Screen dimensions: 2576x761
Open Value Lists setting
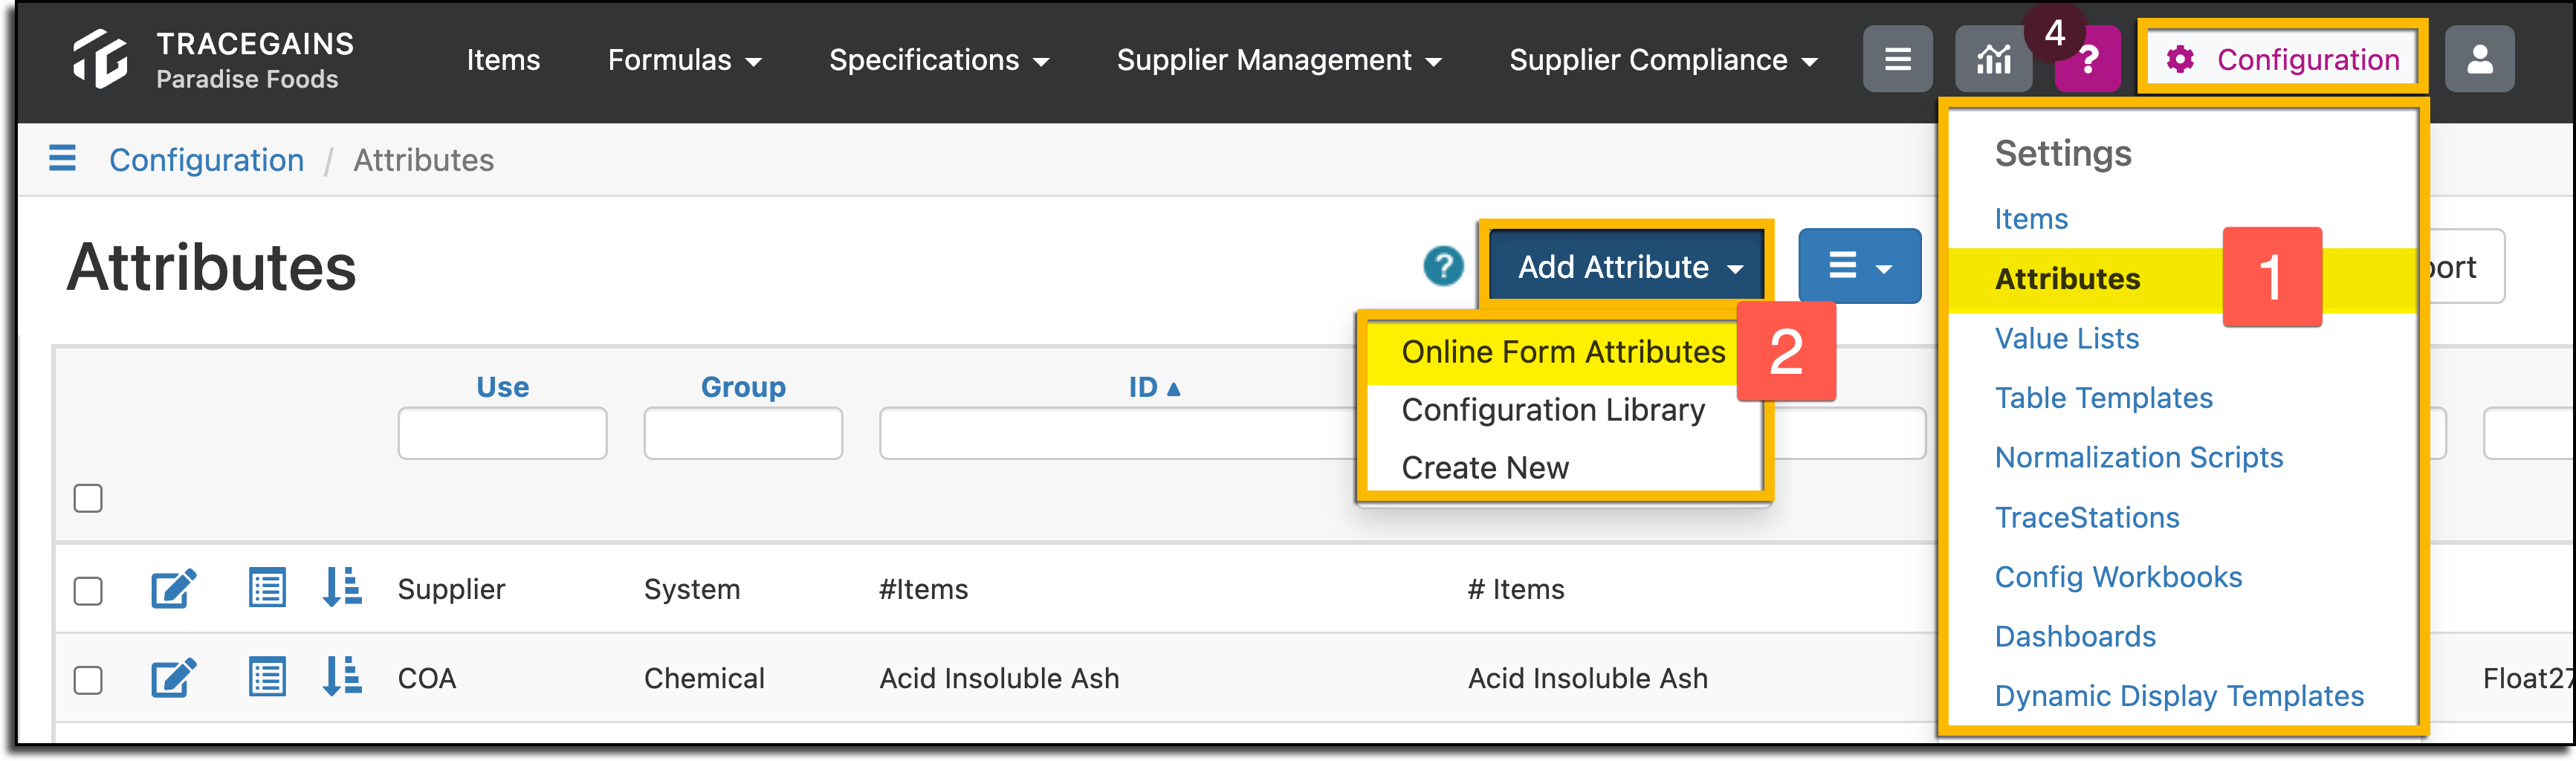2066,338
